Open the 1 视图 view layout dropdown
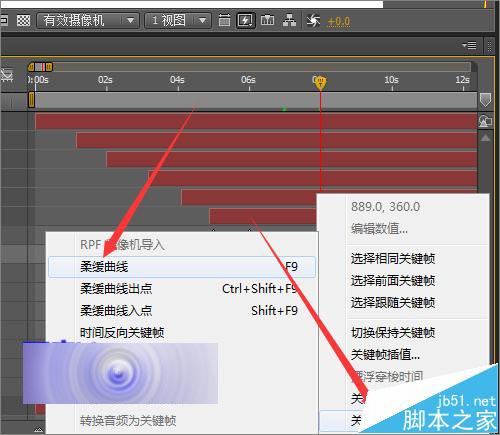The width and height of the screenshot is (500, 435). tap(178, 21)
